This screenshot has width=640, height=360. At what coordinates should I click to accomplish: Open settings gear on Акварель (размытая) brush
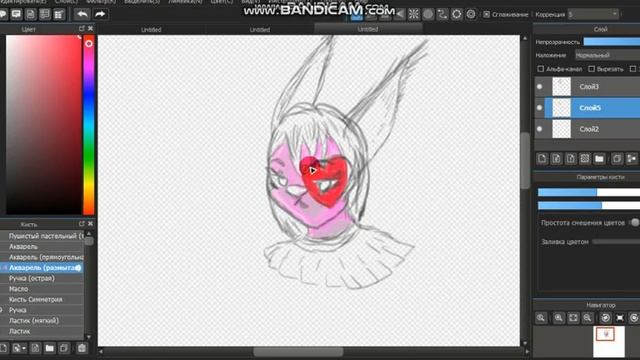[78, 268]
